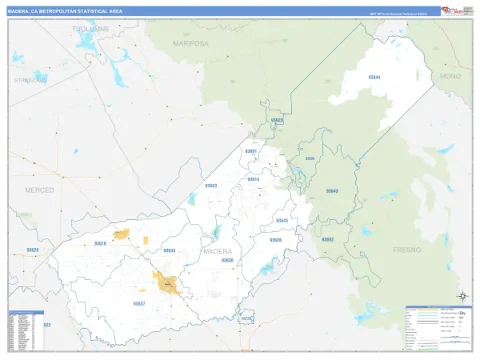Viewport: 480px width, 360px height.
Task: Click ZIP code label 93645
Action: [282, 221]
